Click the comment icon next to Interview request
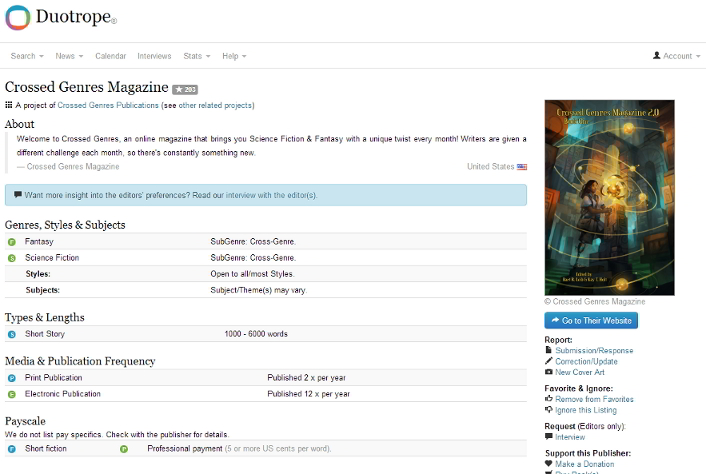706x474 pixels. pyautogui.click(x=548, y=436)
